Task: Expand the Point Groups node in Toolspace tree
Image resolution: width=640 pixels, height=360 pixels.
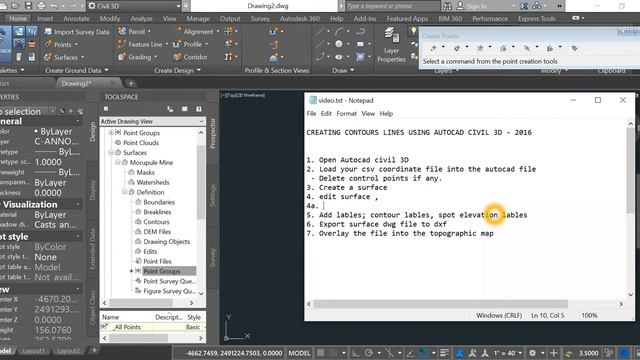Action: tap(111, 133)
